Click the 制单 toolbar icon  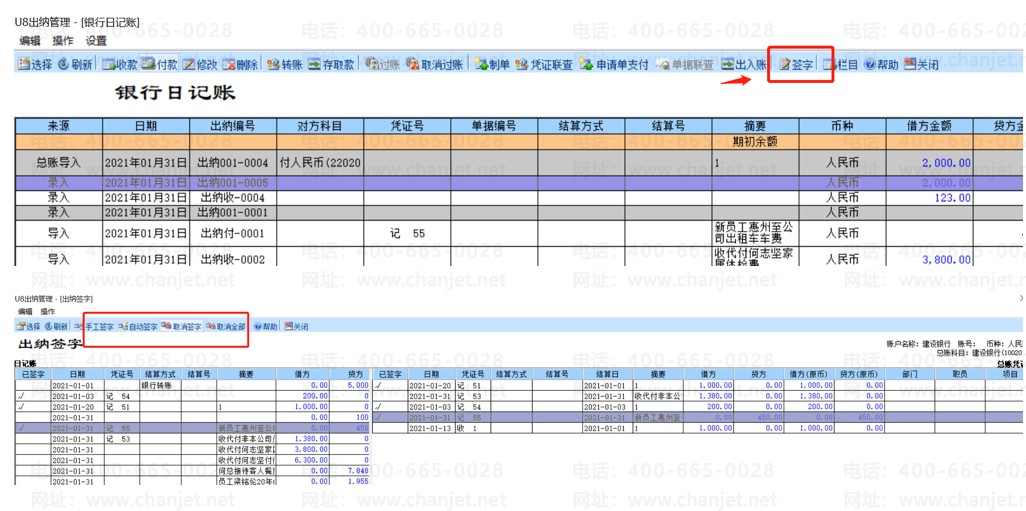492,65
